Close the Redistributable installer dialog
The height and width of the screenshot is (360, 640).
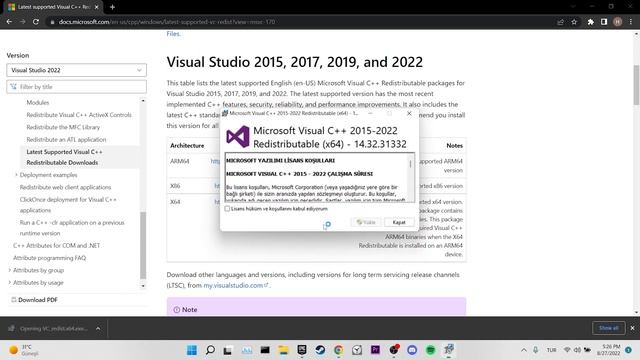[x=409, y=113]
